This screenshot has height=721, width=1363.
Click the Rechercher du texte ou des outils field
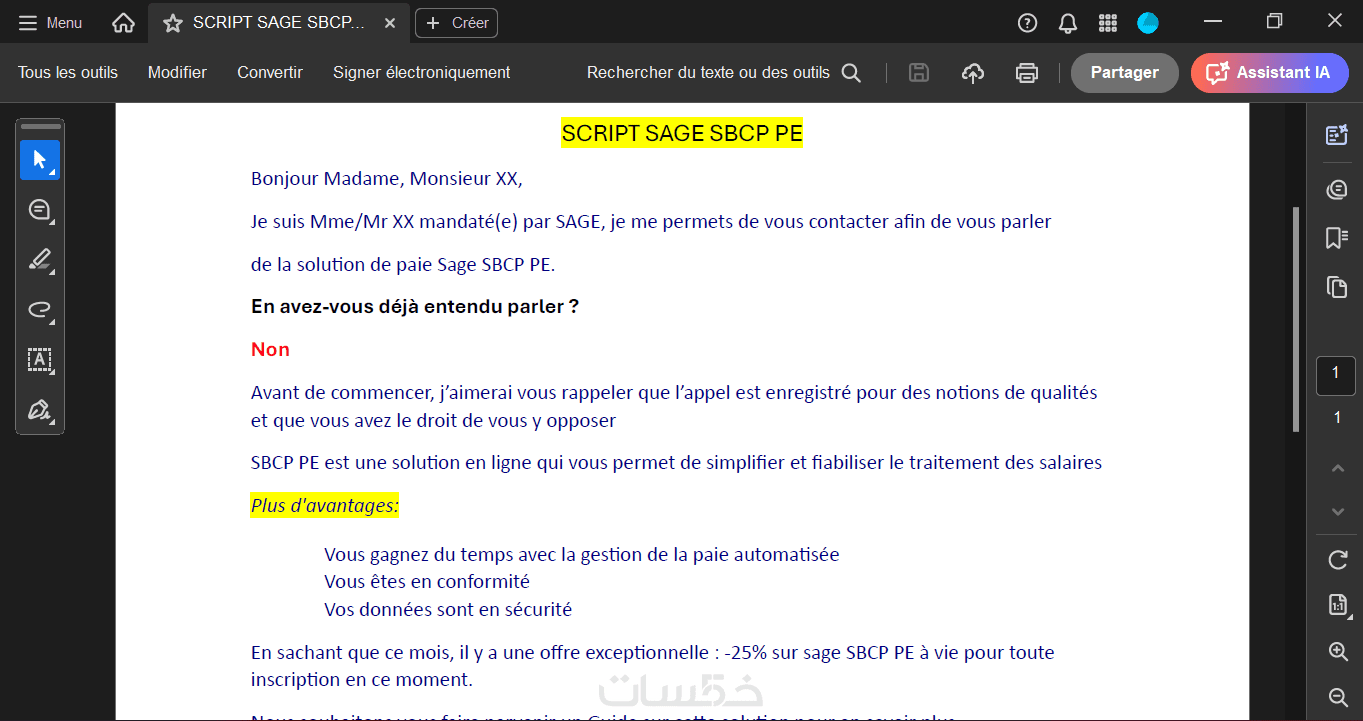click(708, 72)
